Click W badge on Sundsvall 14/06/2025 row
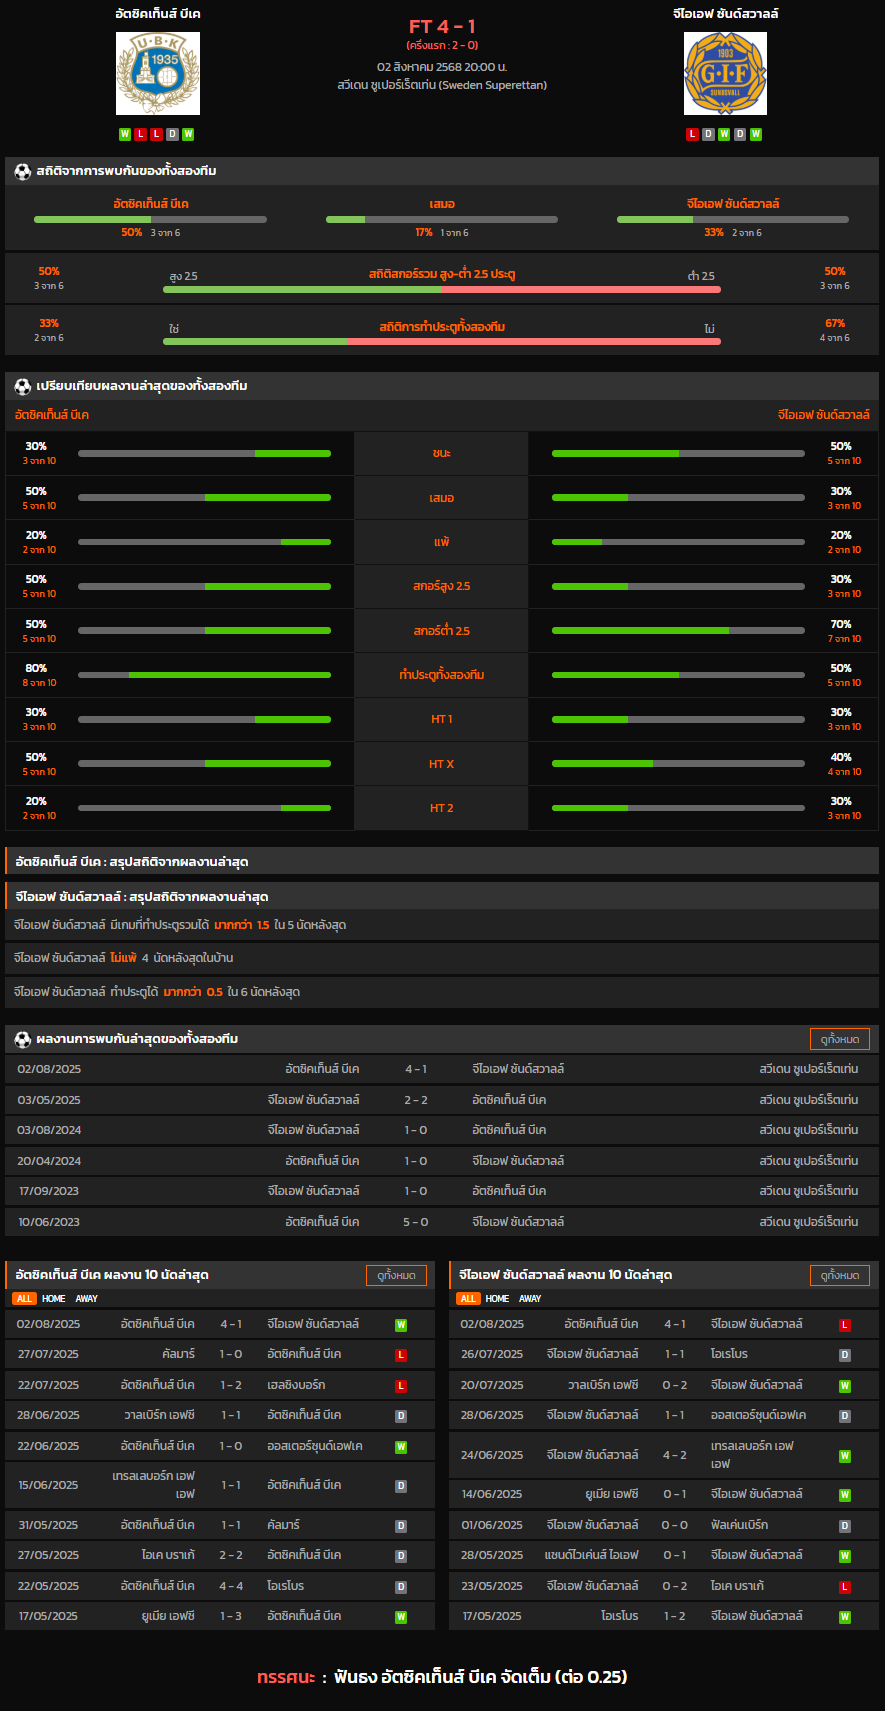 point(845,1495)
